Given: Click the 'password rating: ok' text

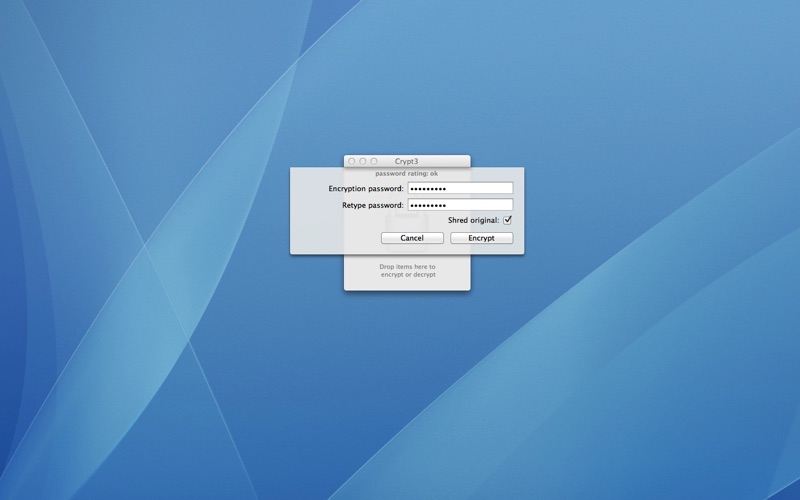Looking at the screenshot, I should point(407,174).
